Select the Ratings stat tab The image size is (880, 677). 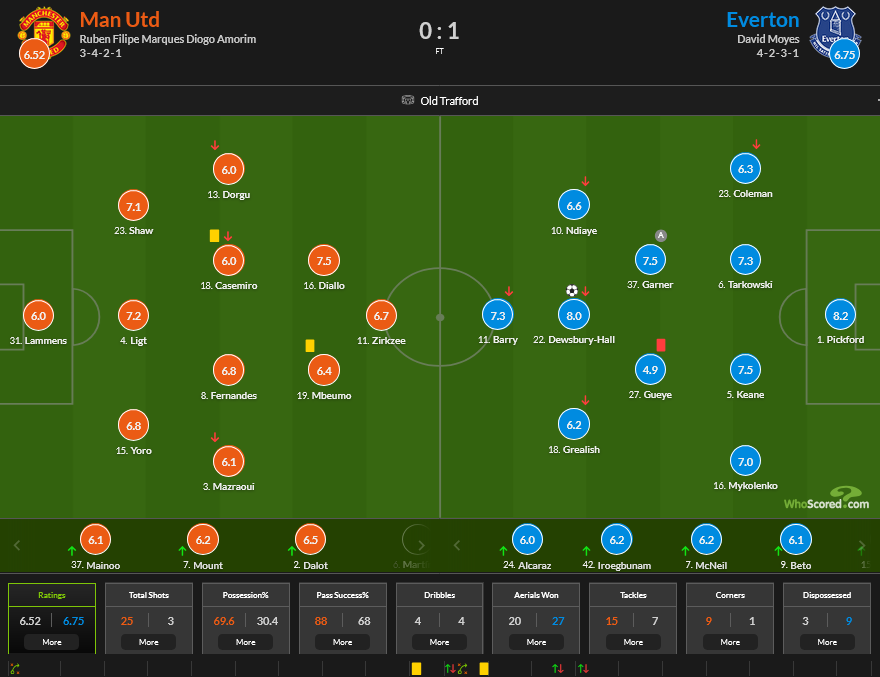coord(52,595)
